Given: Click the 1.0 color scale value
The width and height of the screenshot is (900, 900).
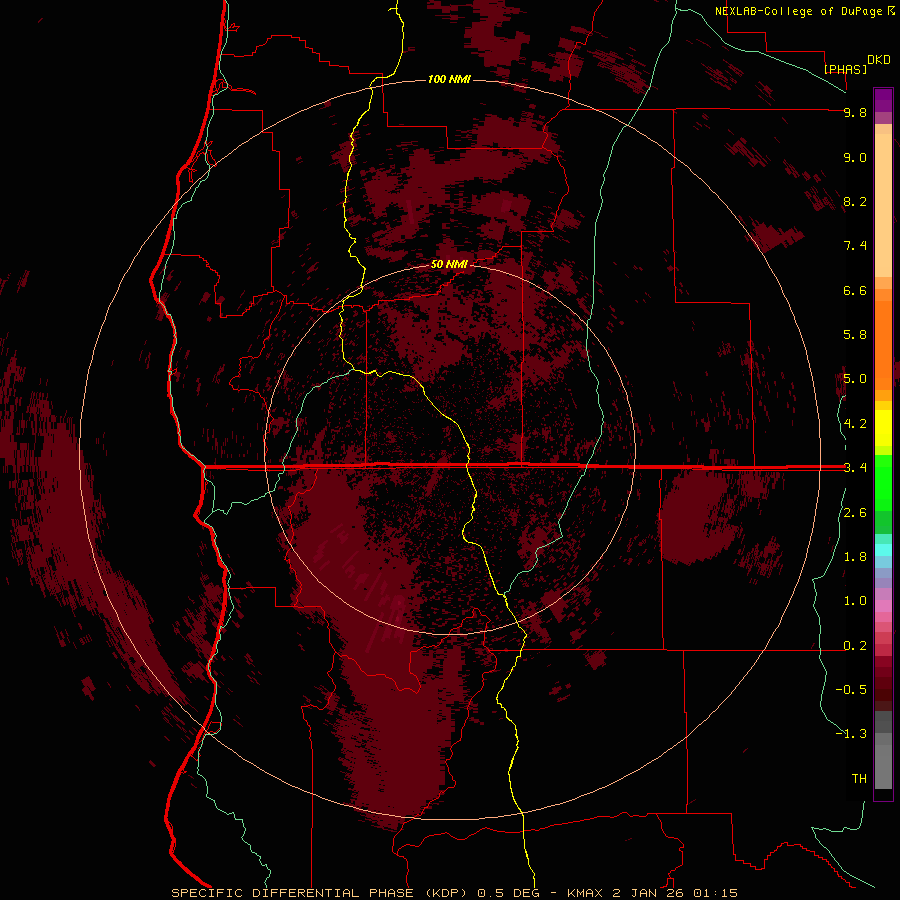Looking at the screenshot, I should tap(855, 601).
